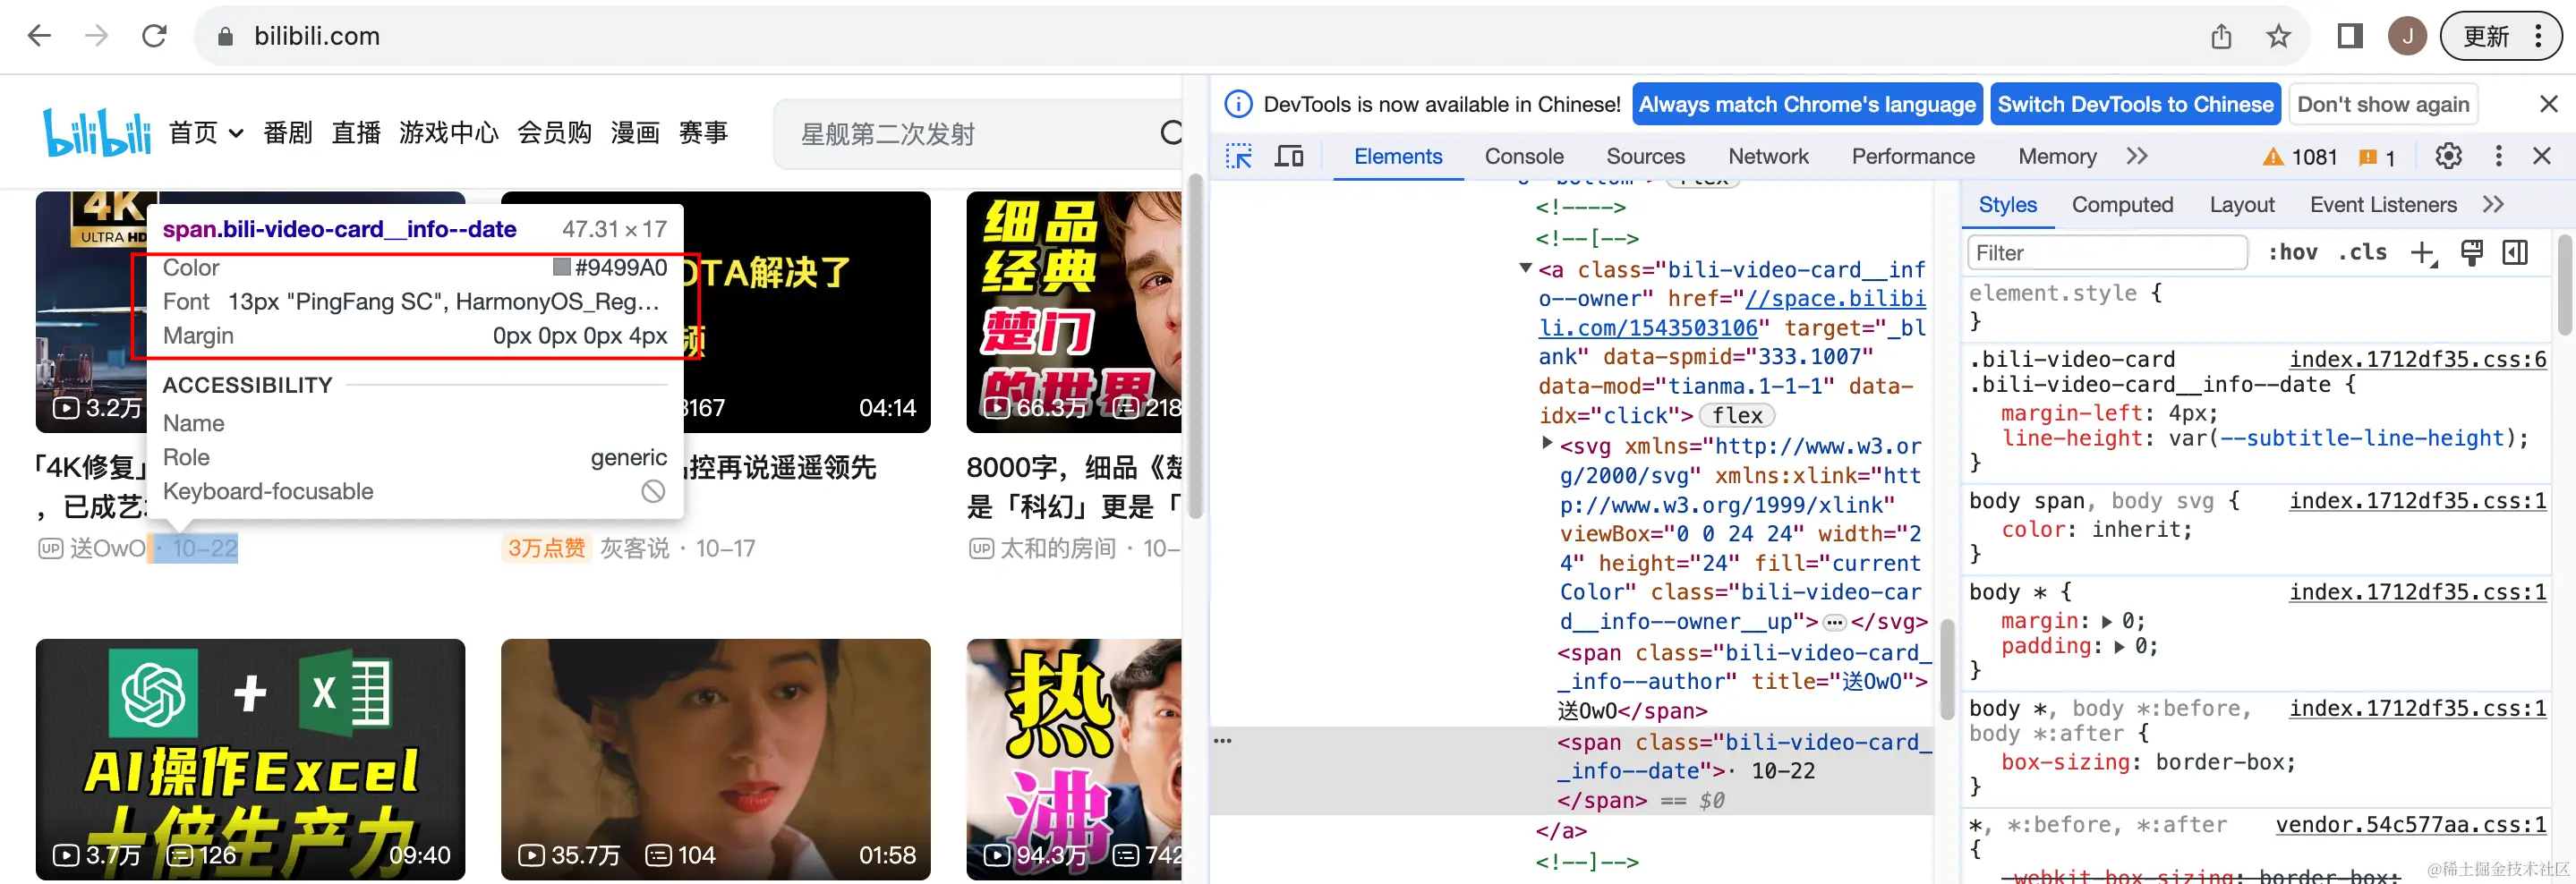Image resolution: width=2576 pixels, height=884 pixels.
Task: Dismiss the DevTools language notification bar
Action: (2548, 104)
